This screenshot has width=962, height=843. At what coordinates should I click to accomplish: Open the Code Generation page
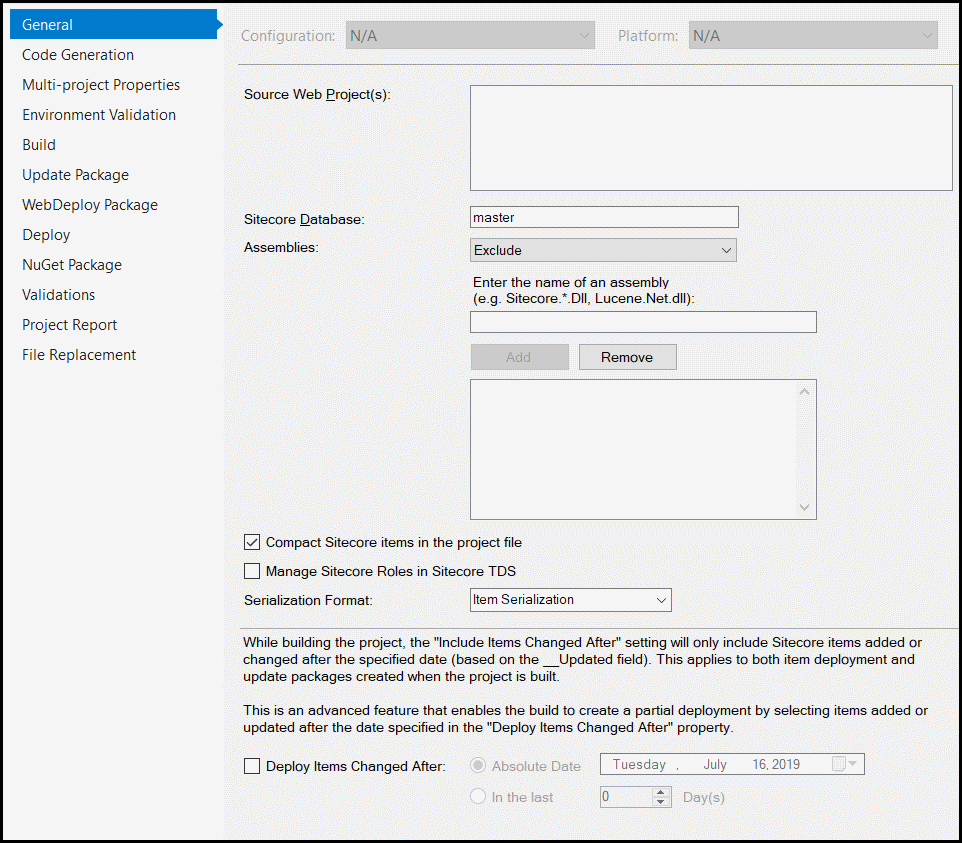(x=78, y=55)
